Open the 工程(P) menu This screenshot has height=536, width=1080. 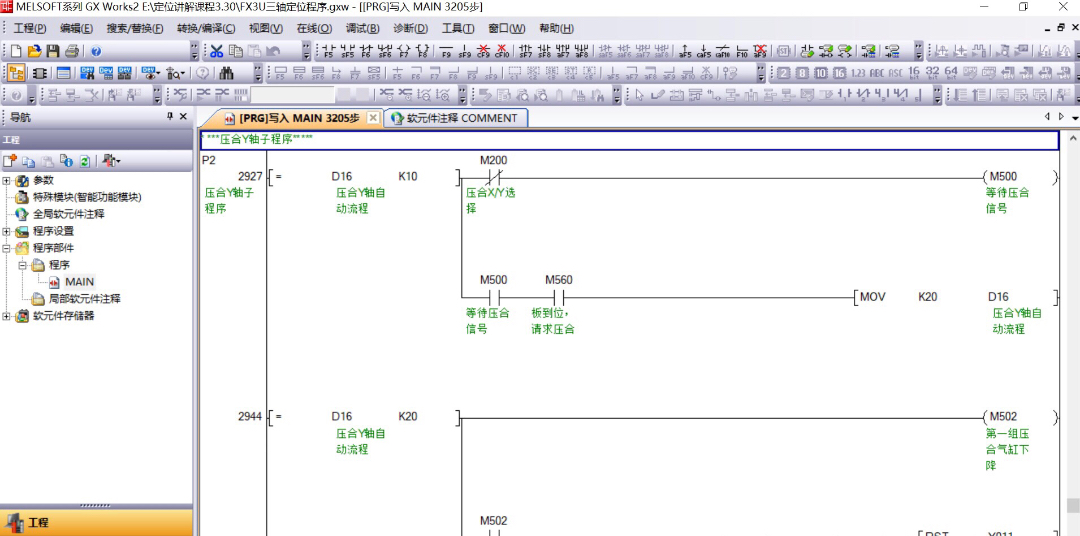pyautogui.click(x=30, y=28)
